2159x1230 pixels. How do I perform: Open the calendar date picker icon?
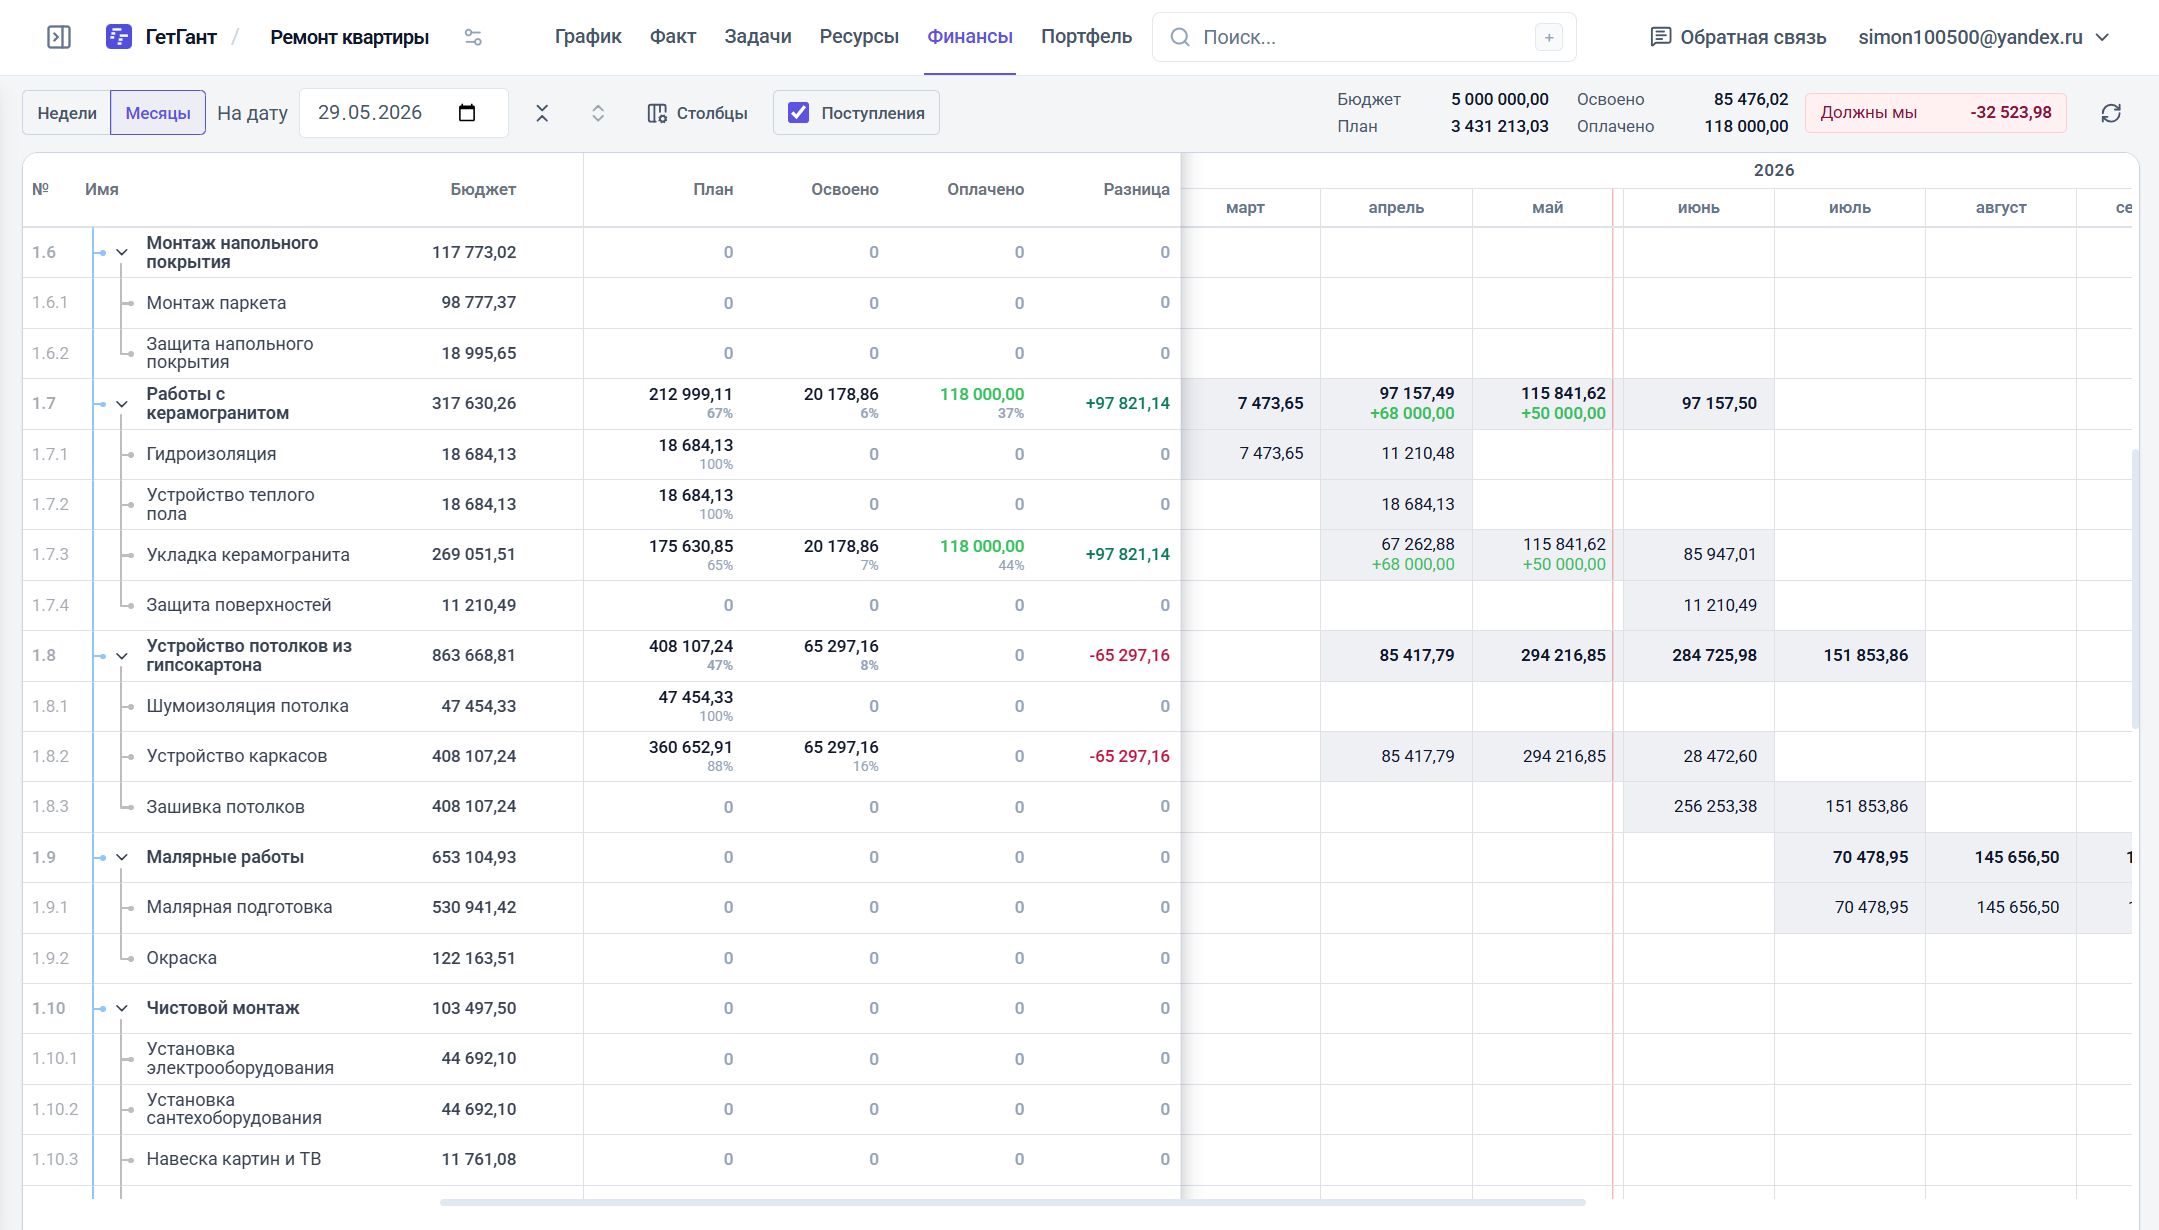[467, 112]
